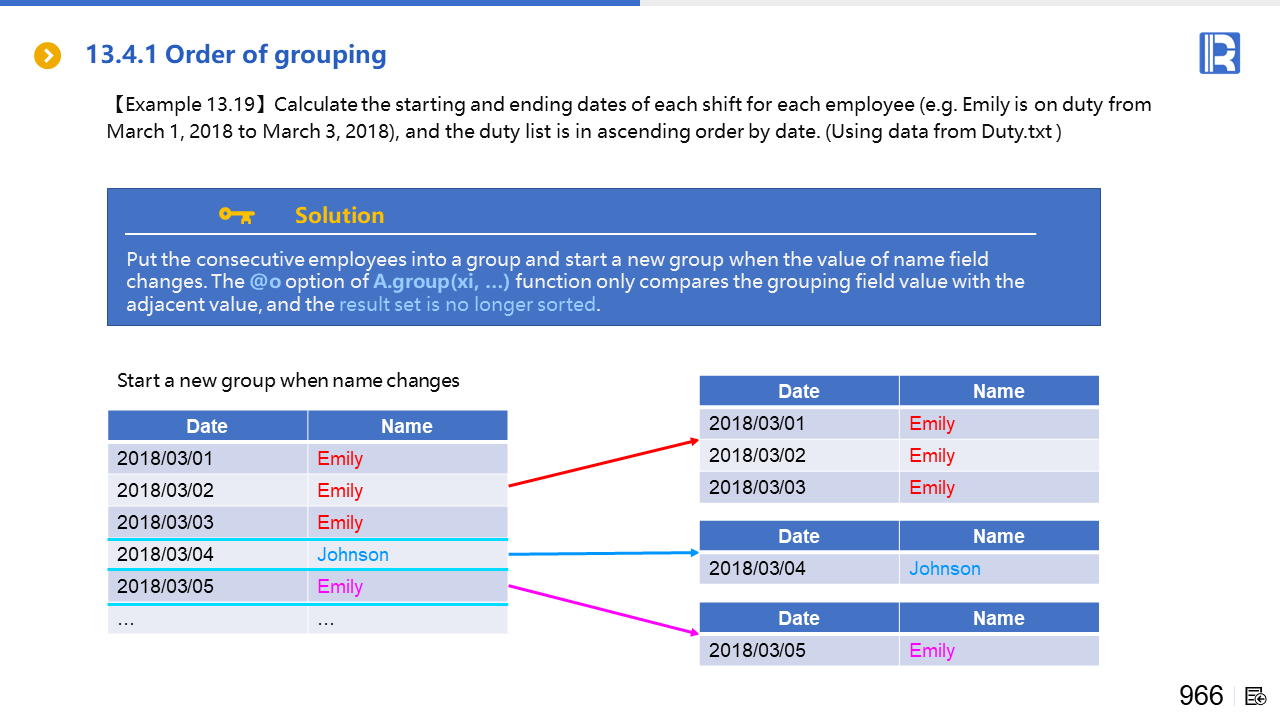1280x720 pixels.
Task: Click the red arrow's arrowhead at the Emily group
Action: pyautogui.click(x=692, y=440)
